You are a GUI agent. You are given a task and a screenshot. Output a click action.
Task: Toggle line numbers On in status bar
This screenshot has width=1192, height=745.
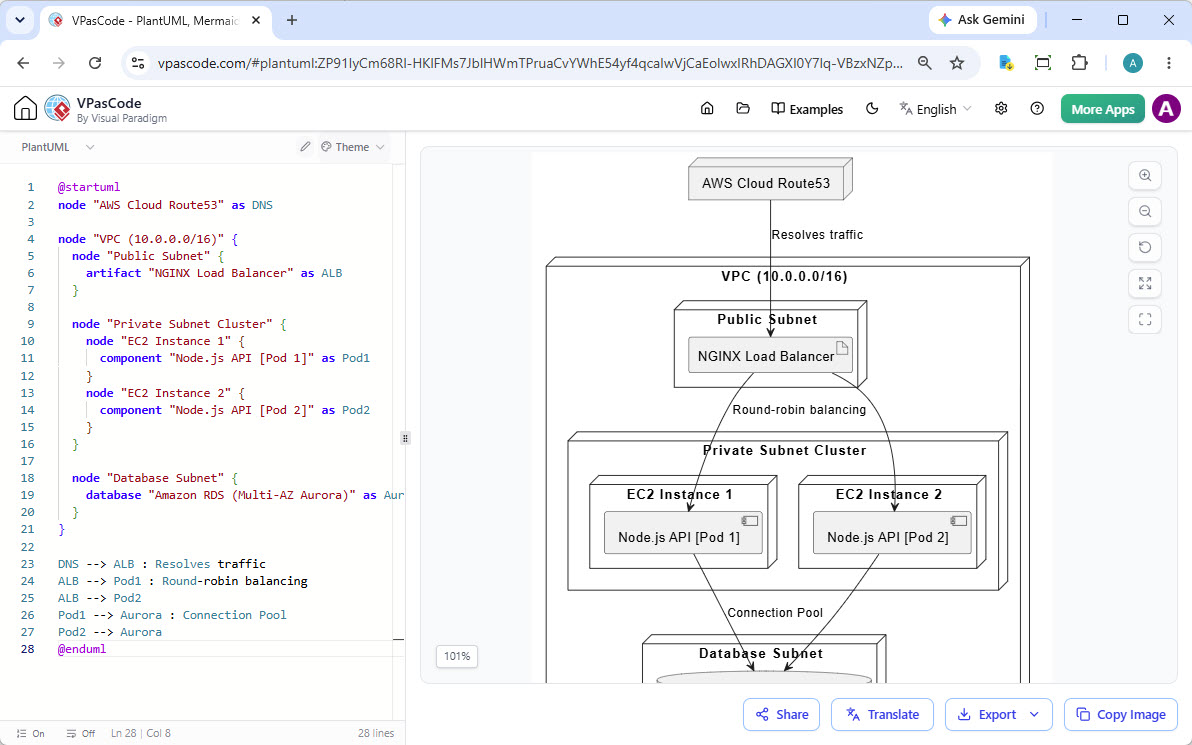(x=31, y=734)
